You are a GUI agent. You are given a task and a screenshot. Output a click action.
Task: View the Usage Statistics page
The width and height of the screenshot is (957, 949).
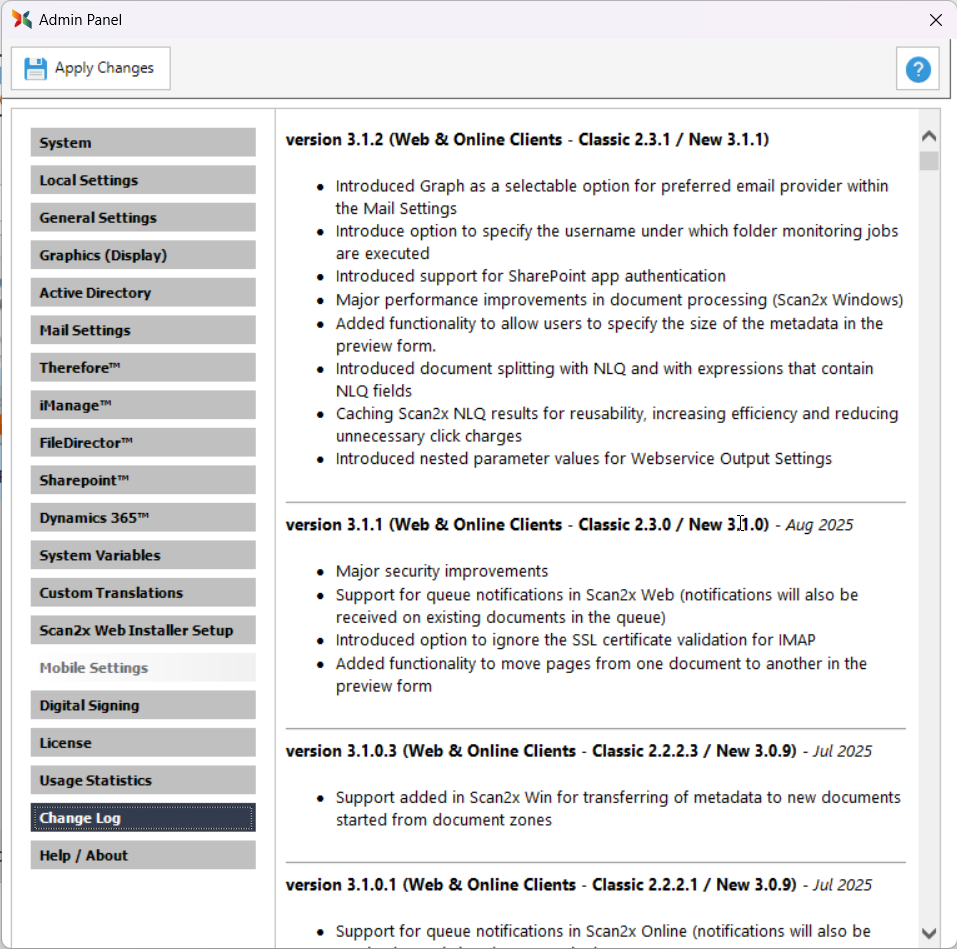coord(143,780)
